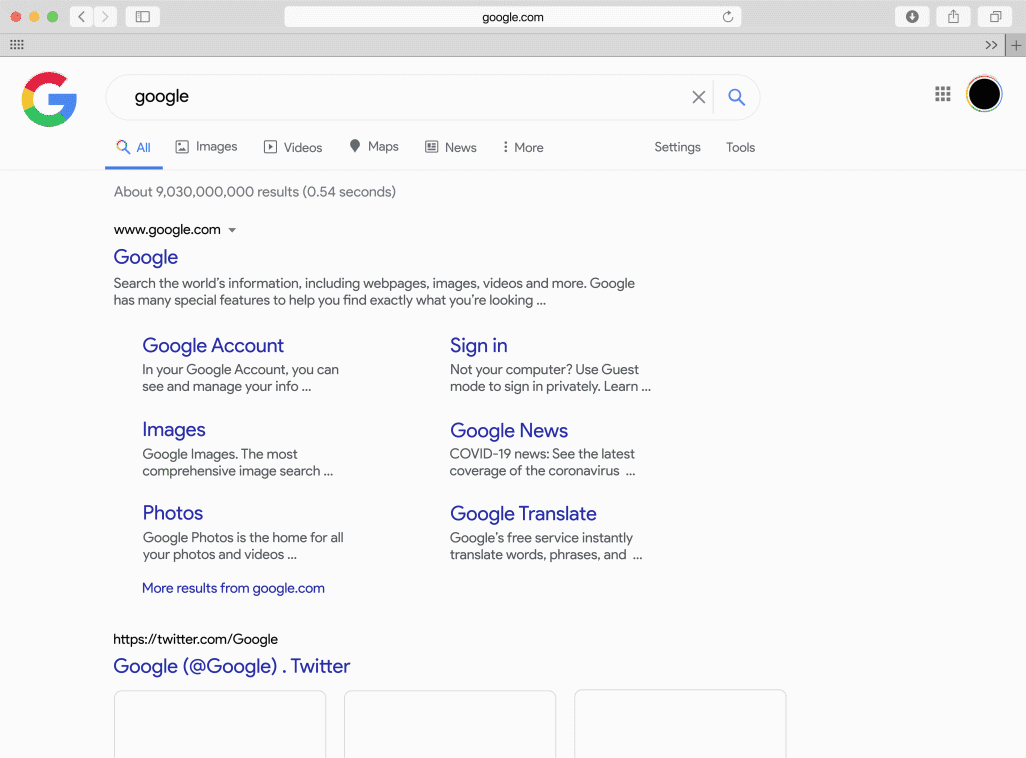The image size is (1026, 758).
Task: Click the Maps pin icon
Action: [355, 146]
